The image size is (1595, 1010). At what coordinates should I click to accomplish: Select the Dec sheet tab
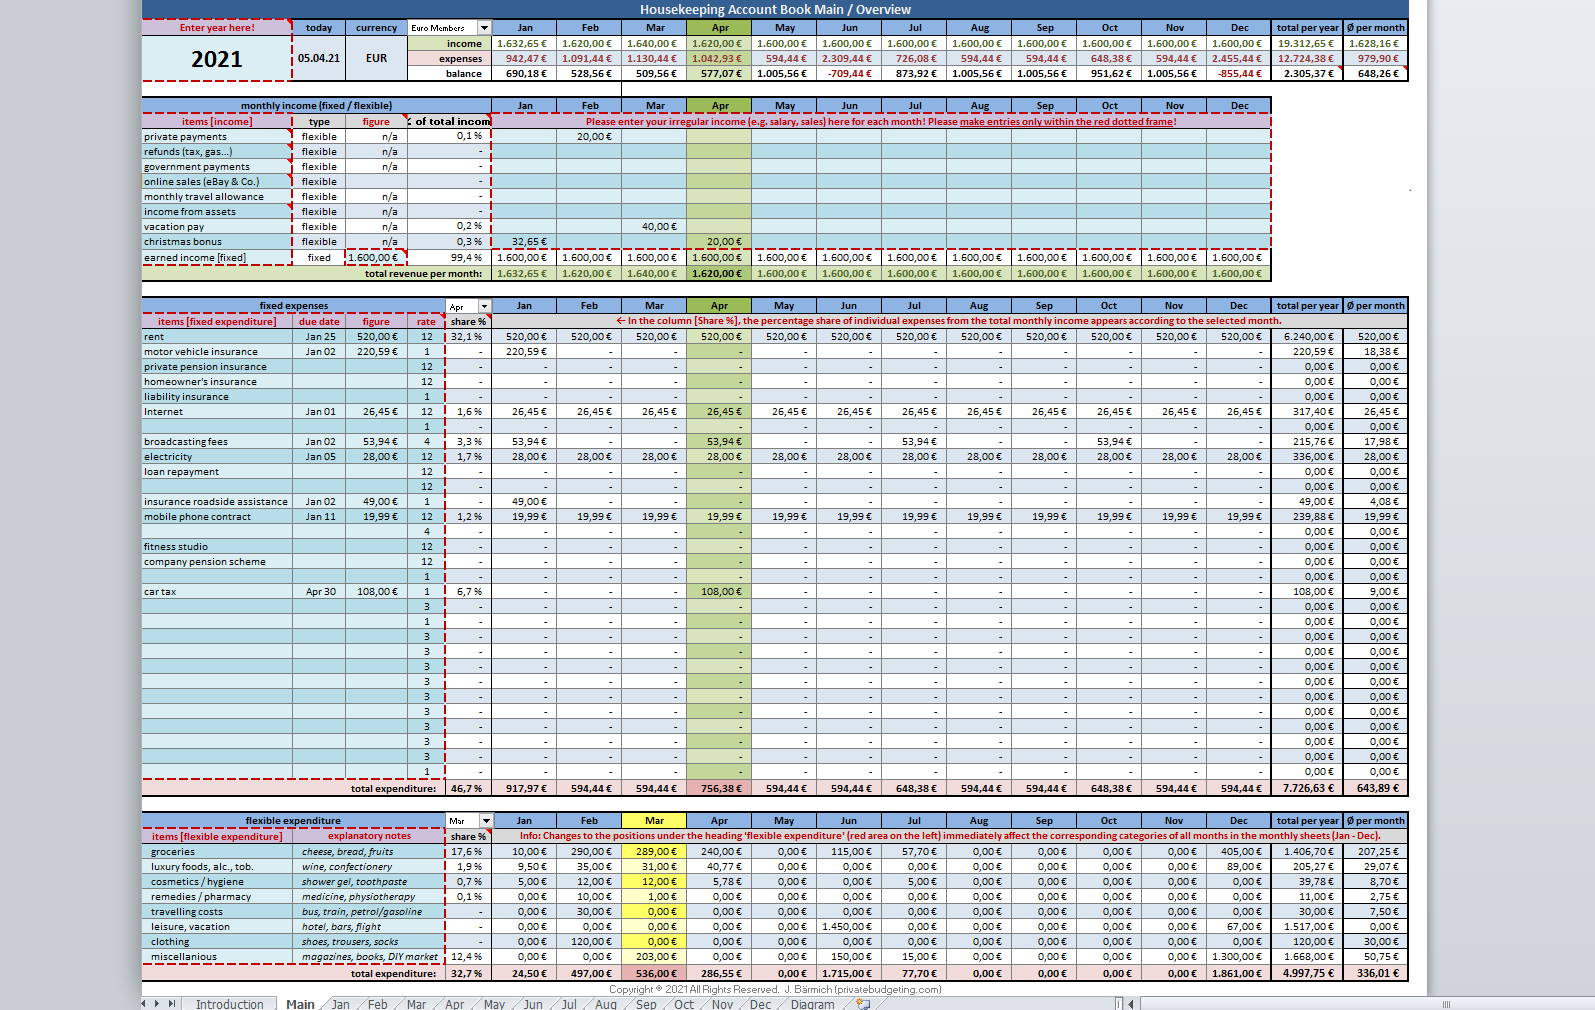[760, 1004]
